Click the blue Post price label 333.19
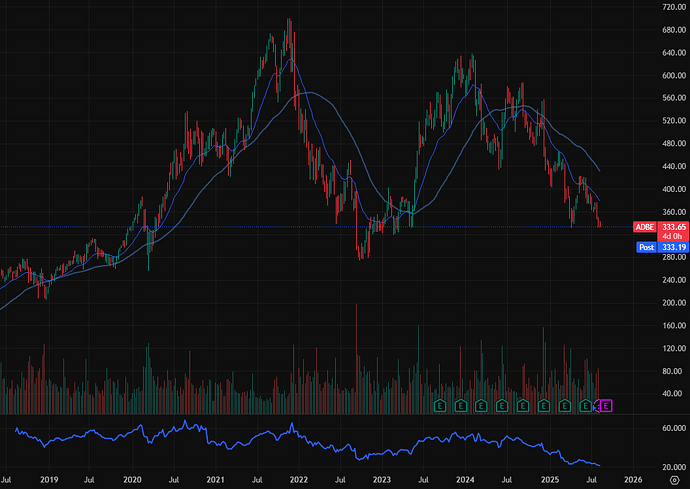 (661, 247)
